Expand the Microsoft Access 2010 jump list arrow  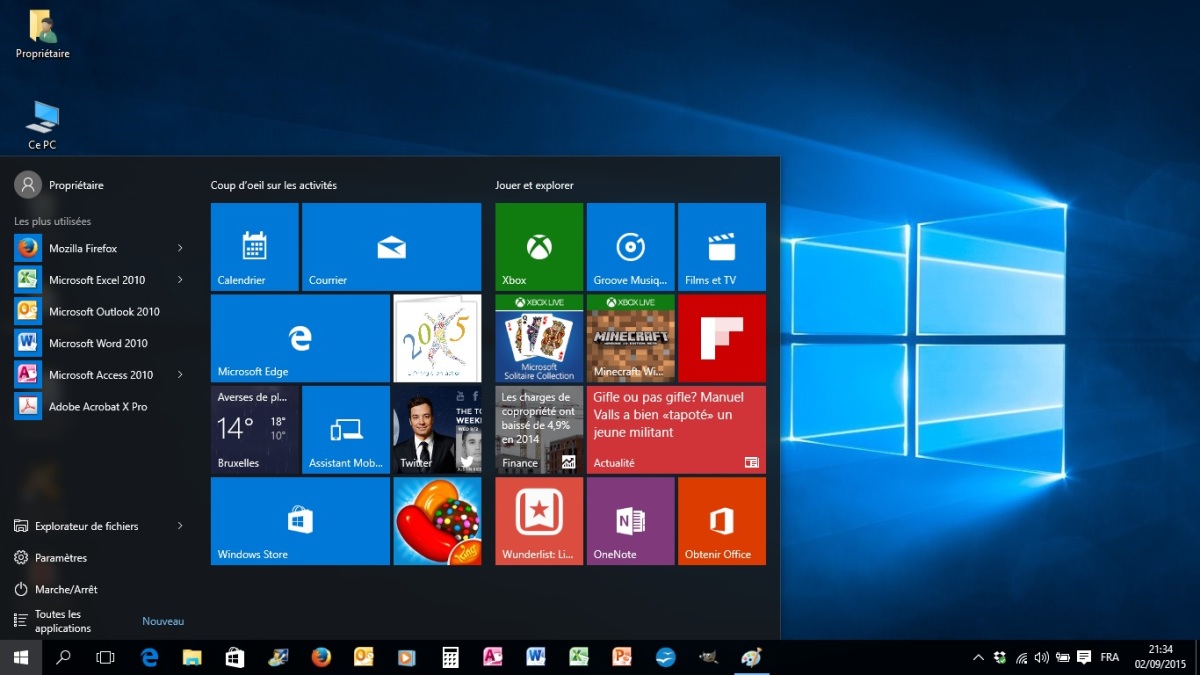point(180,375)
